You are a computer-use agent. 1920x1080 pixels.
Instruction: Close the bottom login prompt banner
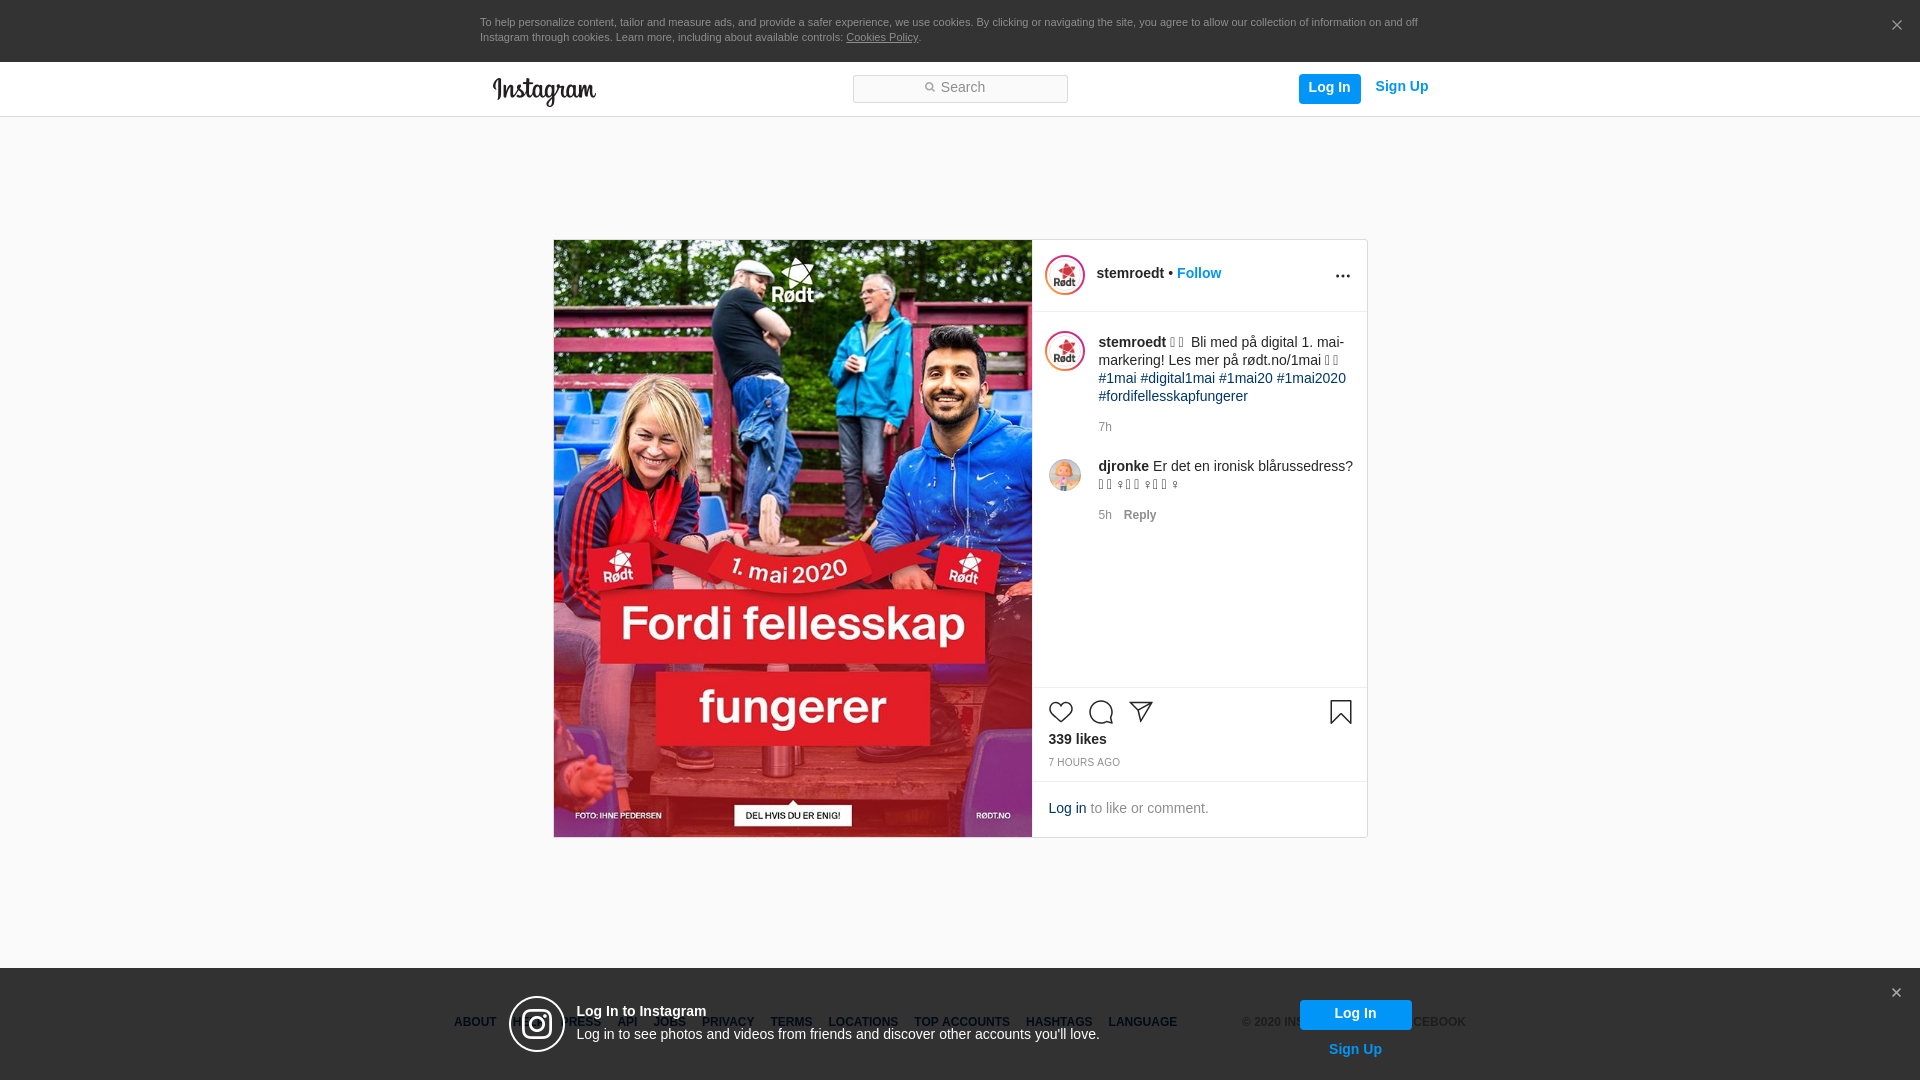(1896, 993)
